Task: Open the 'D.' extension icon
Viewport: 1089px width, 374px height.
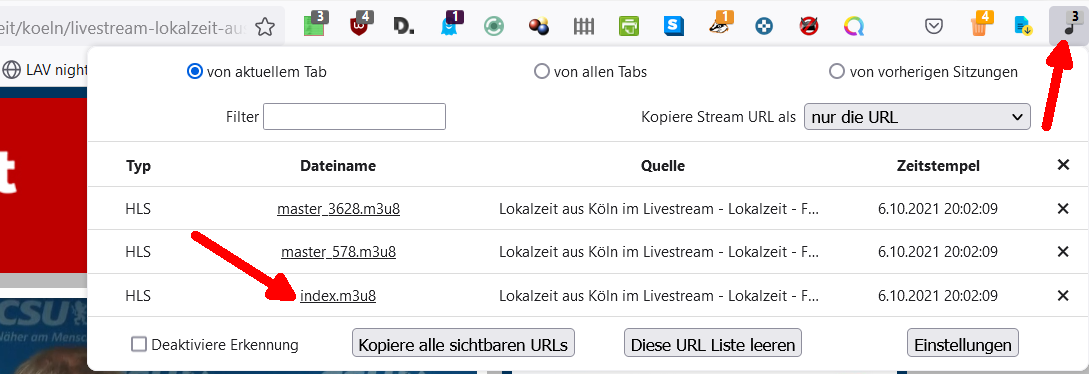Action: click(x=404, y=26)
